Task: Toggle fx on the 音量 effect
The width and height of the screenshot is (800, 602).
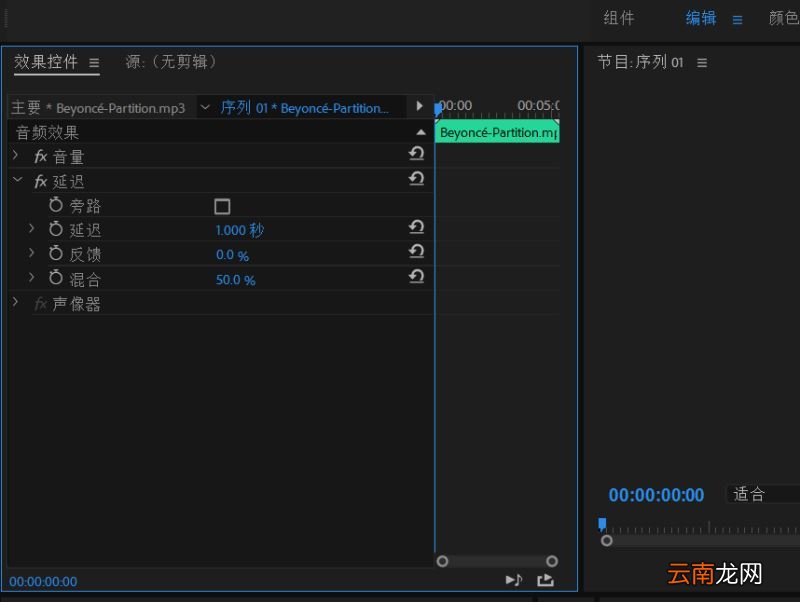Action: click(x=41, y=156)
